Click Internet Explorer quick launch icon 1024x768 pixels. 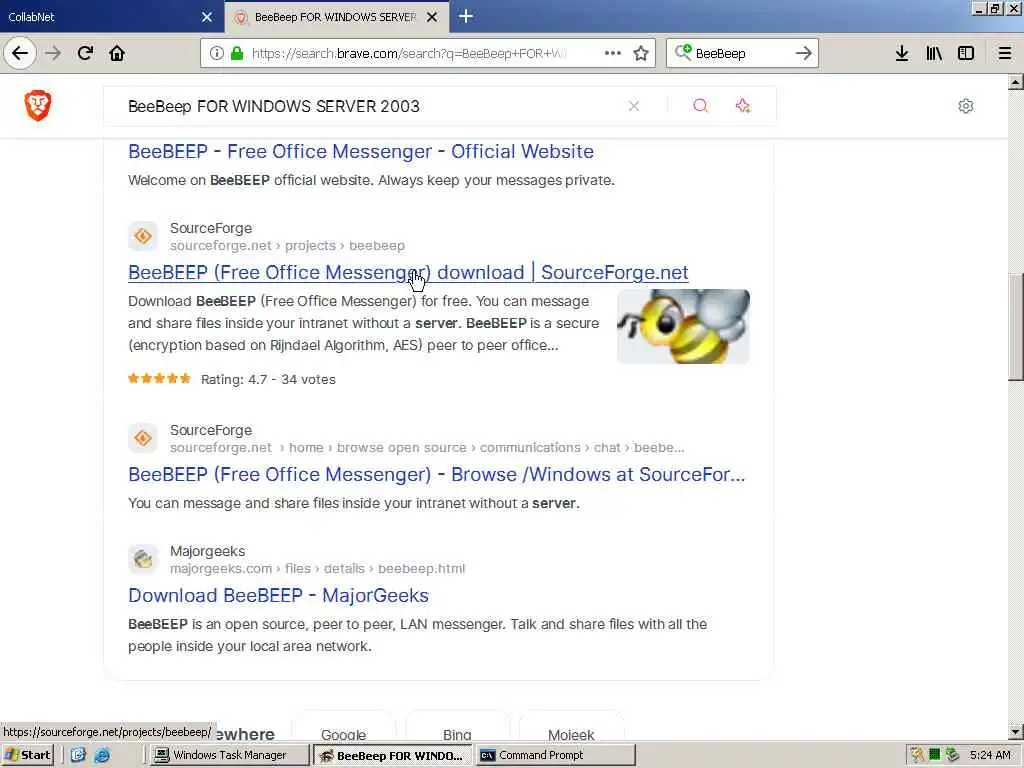(102, 755)
